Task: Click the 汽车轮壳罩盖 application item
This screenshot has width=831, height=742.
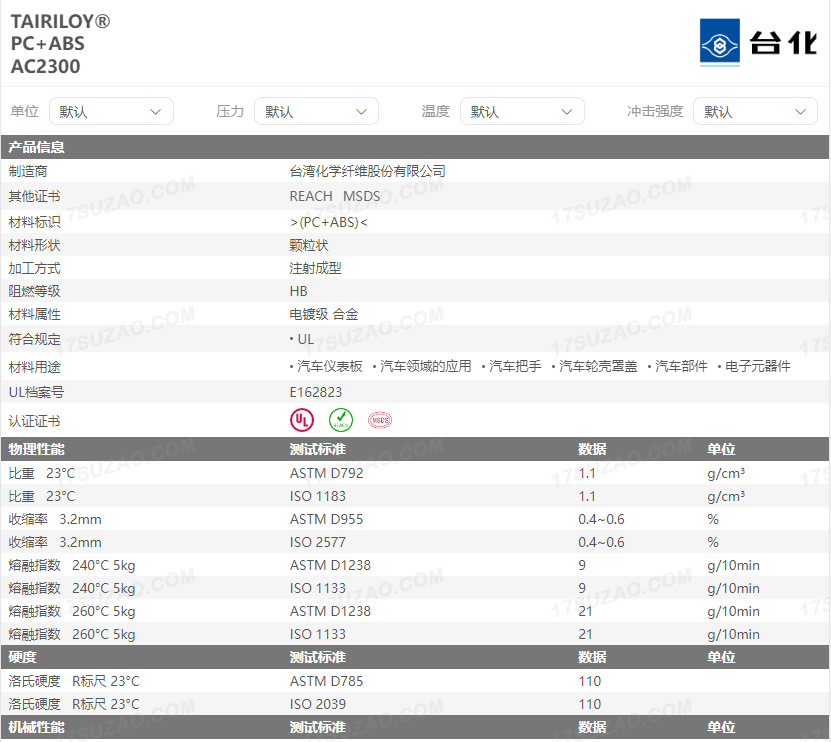Action: [x=598, y=366]
